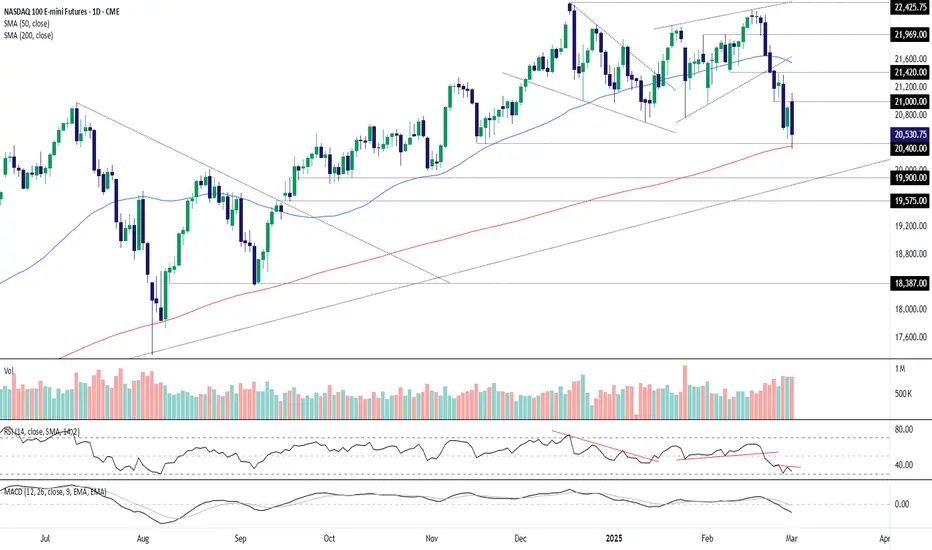Click the 18,387.00 price level label
The image size is (932, 550).
911,283
